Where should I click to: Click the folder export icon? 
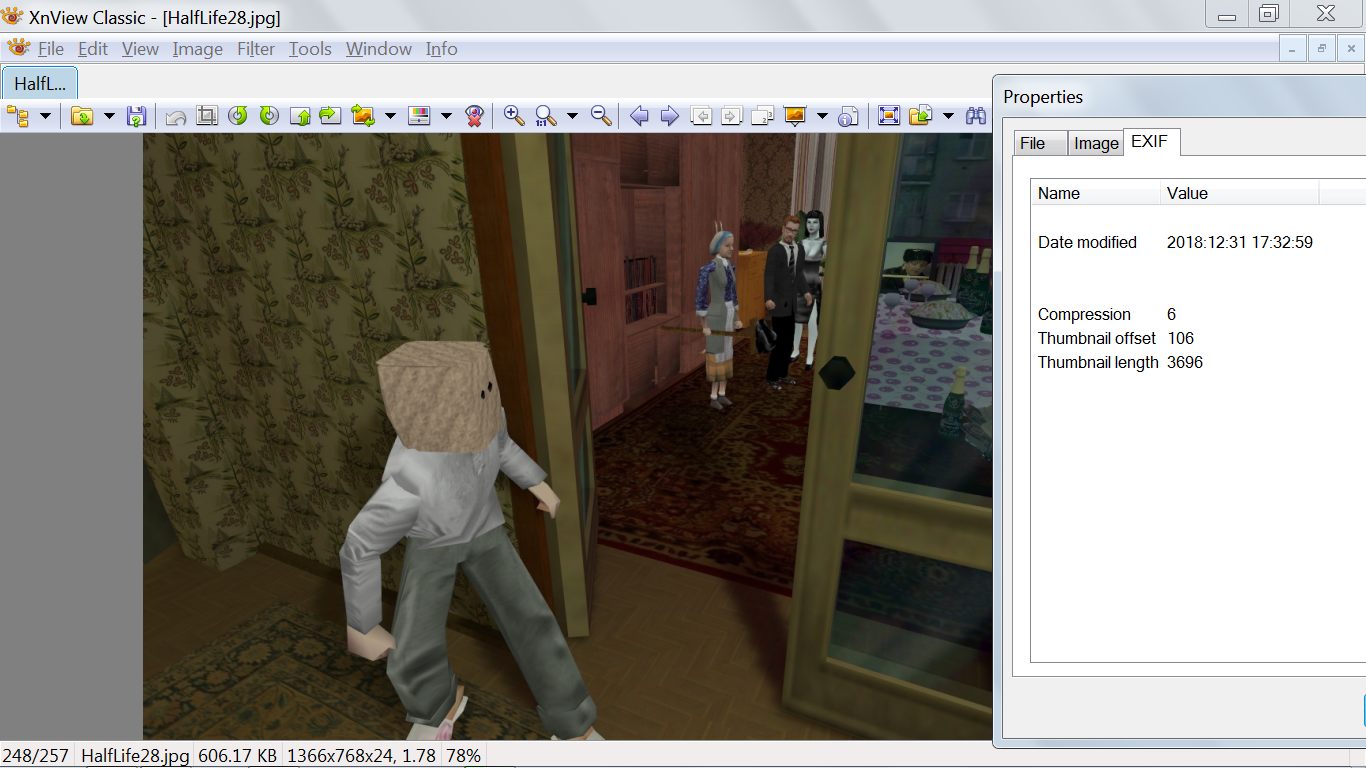(921, 116)
